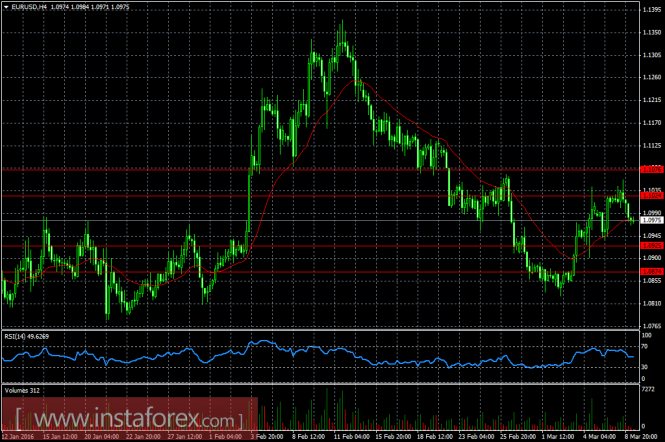The width and height of the screenshot is (665, 442).
Task: Click the 1.1260 price axis label
Action: 652,77
